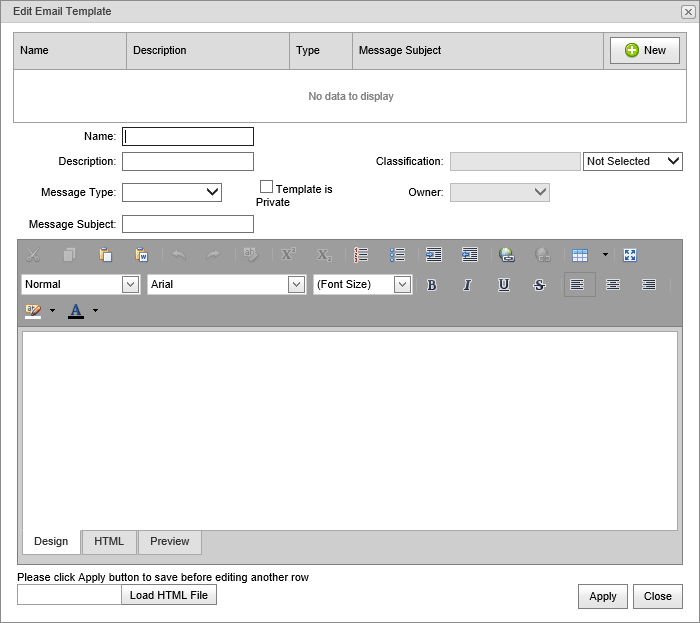Viewport: 700px width, 623px height.
Task: Open the Insert Link dialog icon
Action: 506,255
